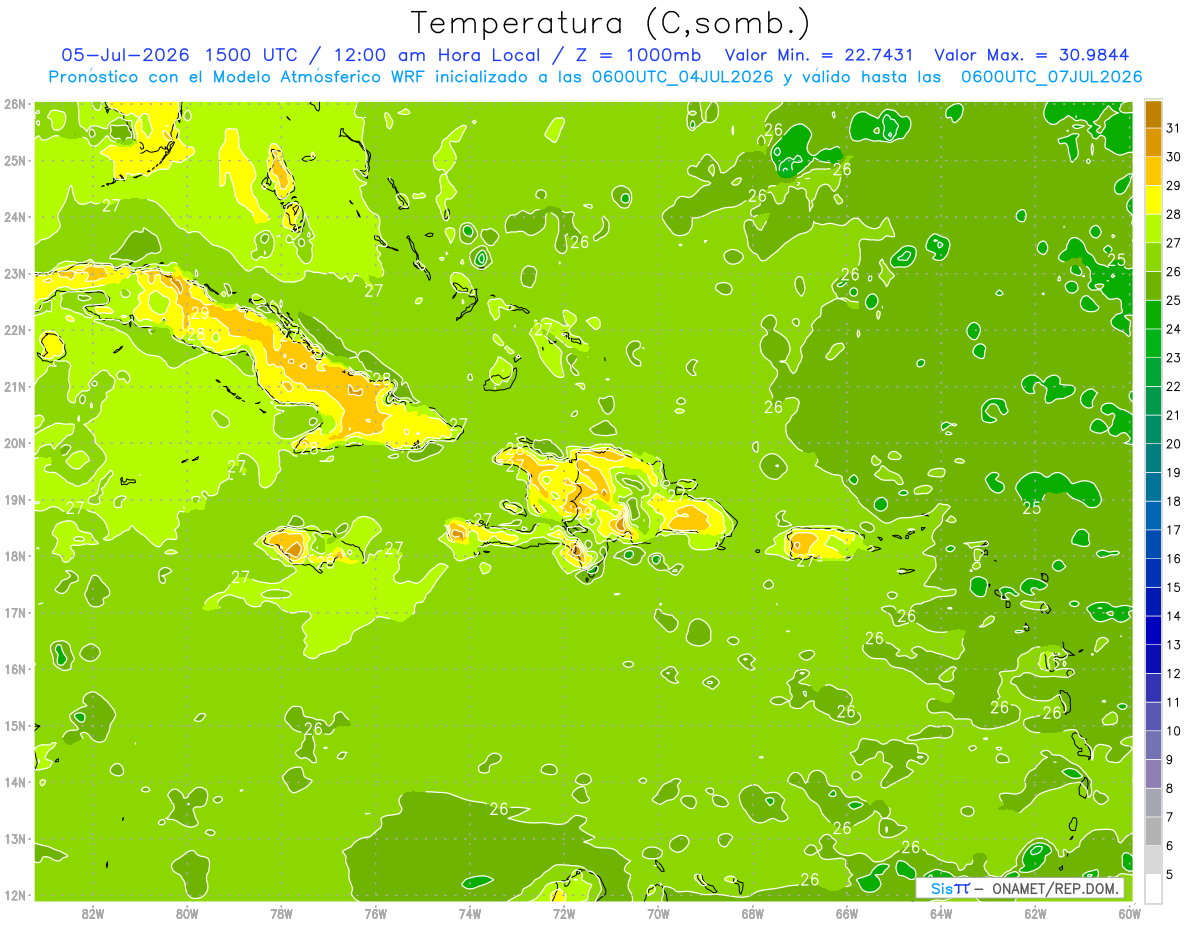
Task: Click the 74W longitude axis label
Action: point(470,913)
